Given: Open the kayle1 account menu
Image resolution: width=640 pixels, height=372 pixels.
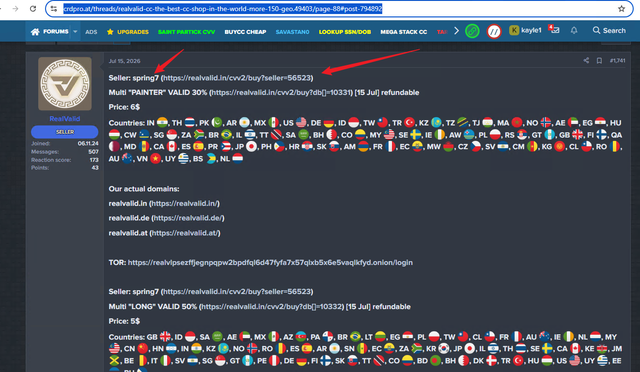Looking at the screenshot, I should 525,30.
